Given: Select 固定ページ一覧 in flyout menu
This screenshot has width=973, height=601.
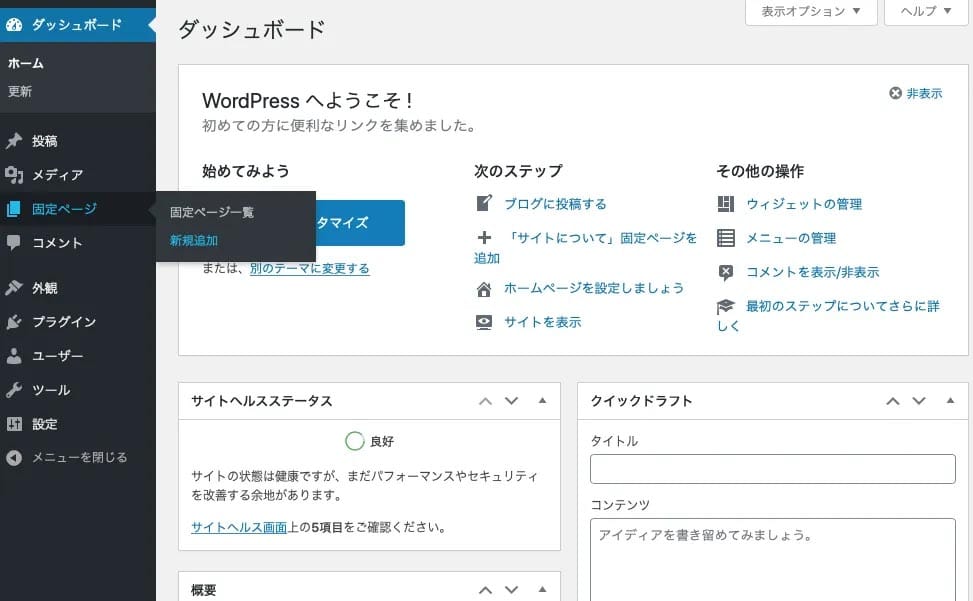Looking at the screenshot, I should [x=212, y=212].
